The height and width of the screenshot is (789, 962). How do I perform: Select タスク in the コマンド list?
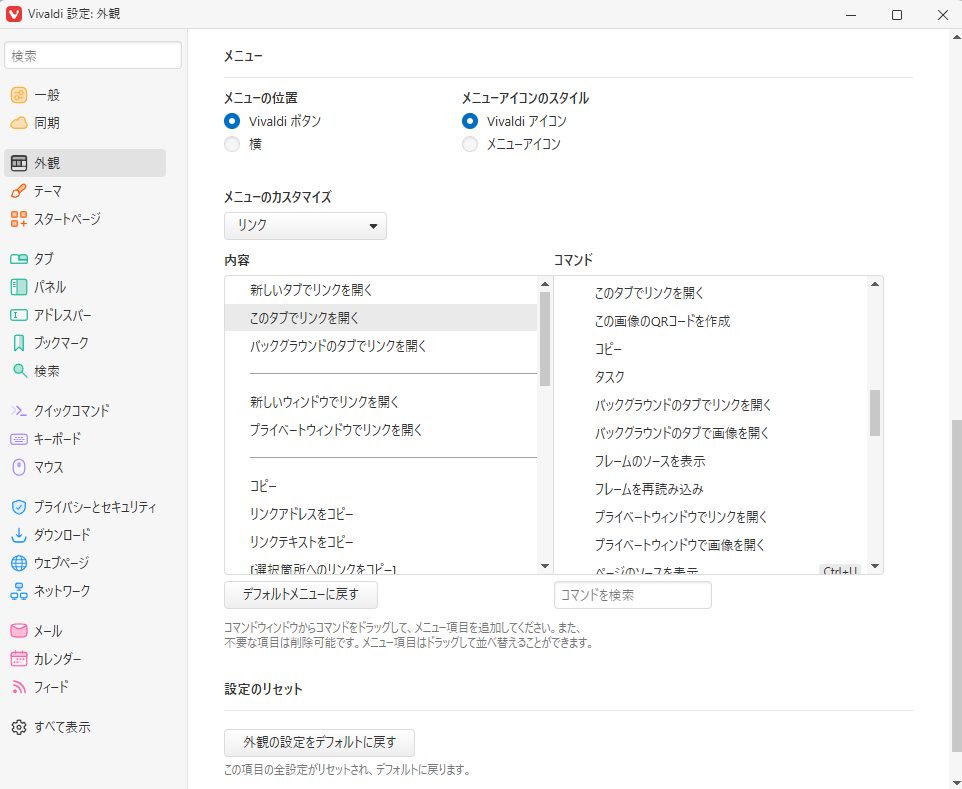(711, 377)
